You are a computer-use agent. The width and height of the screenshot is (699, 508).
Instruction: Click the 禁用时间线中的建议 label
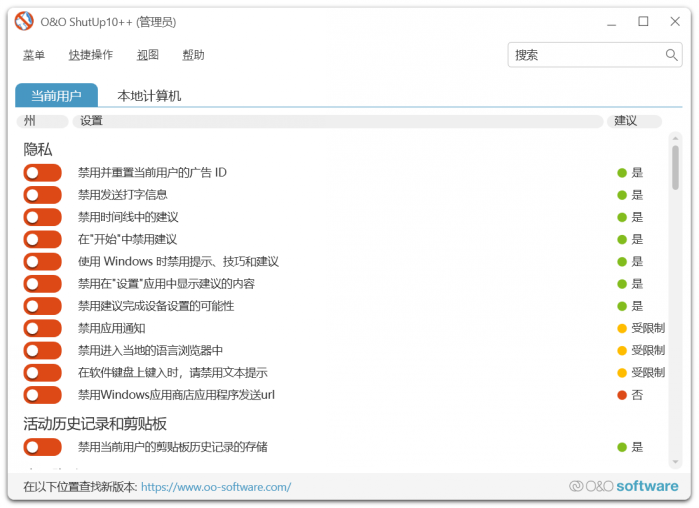(128, 217)
